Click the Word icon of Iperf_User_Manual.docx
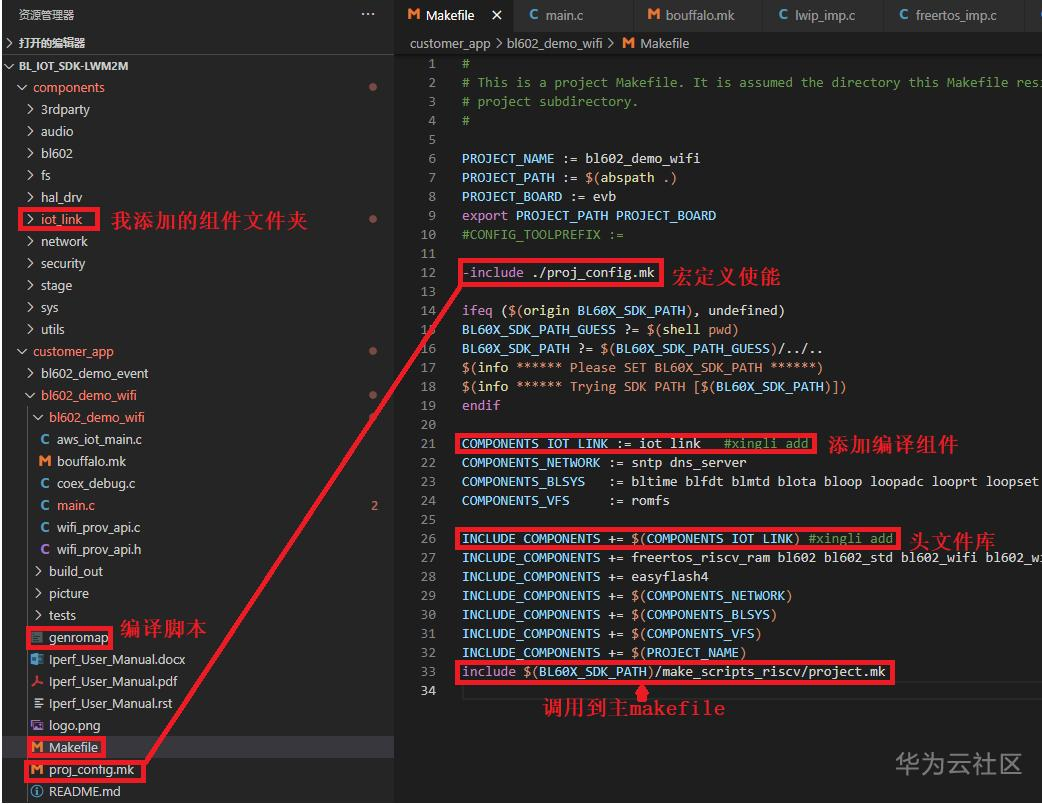The width and height of the screenshot is (1042, 804). pyautogui.click(x=37, y=659)
